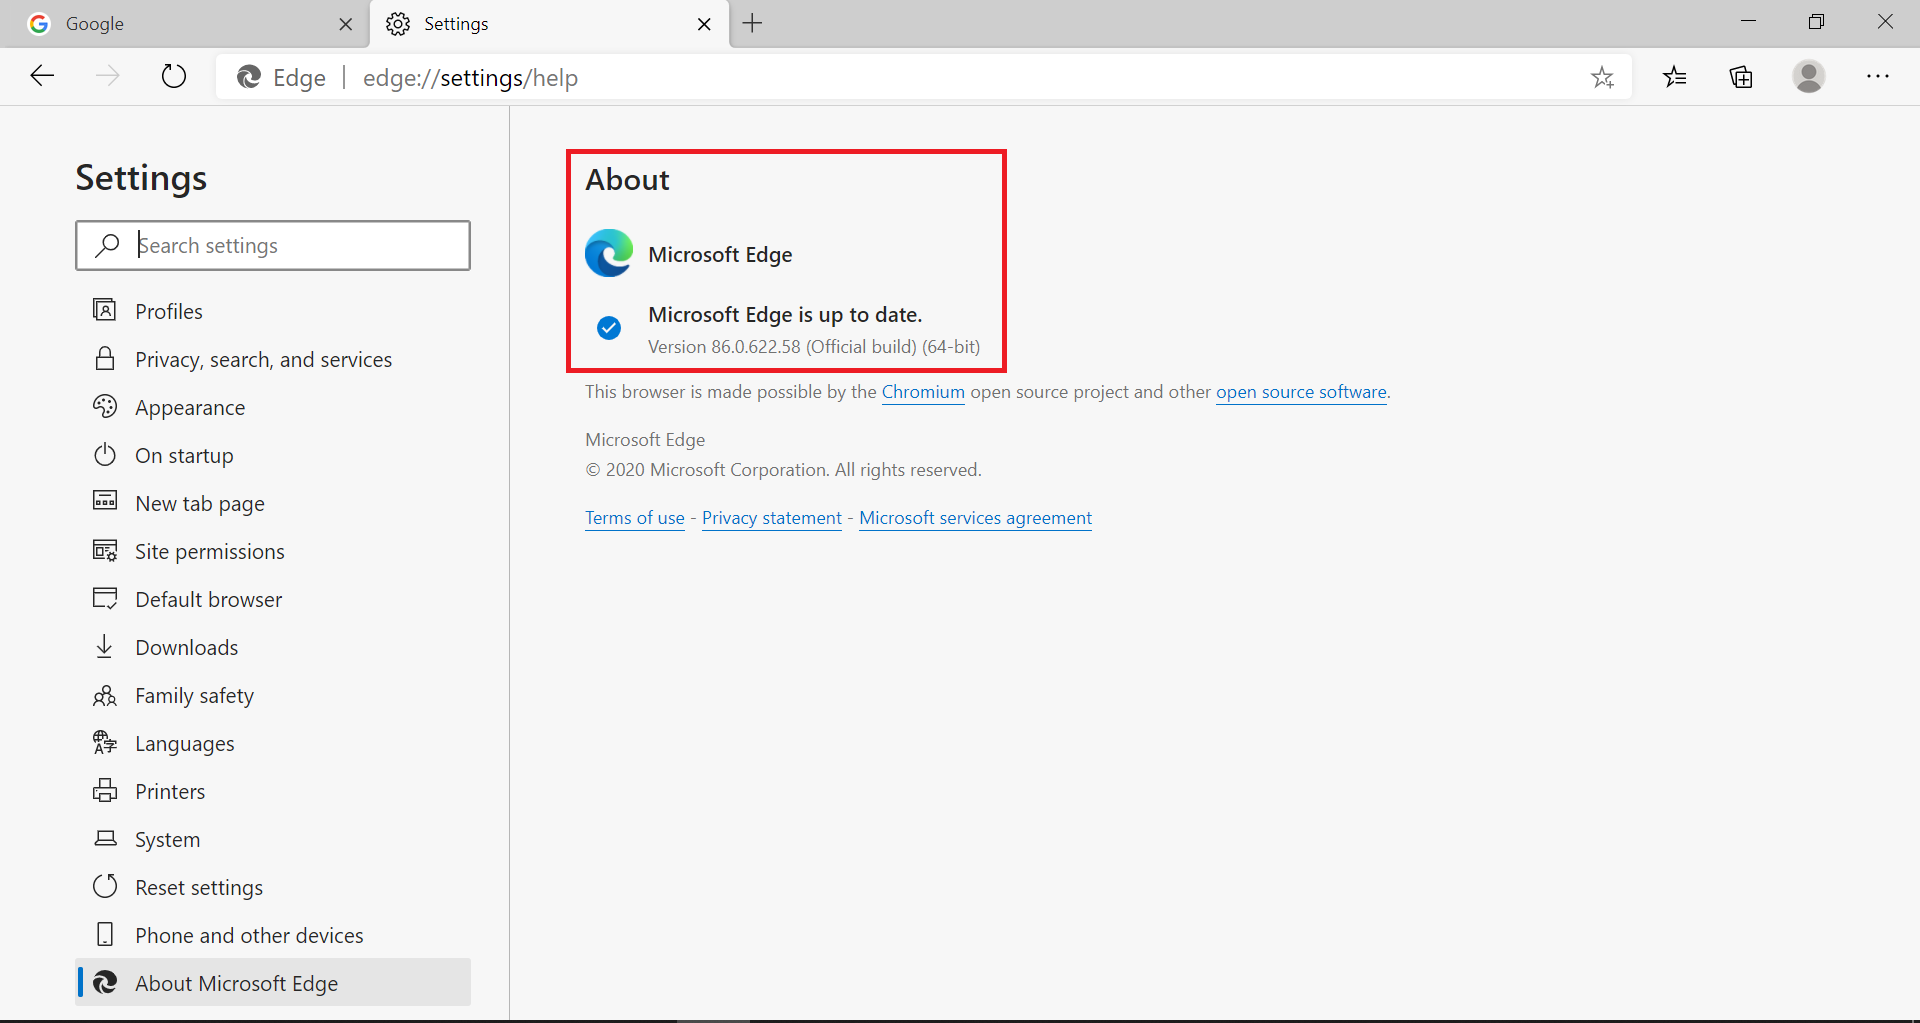Click the Appearance palette icon

tap(105, 406)
